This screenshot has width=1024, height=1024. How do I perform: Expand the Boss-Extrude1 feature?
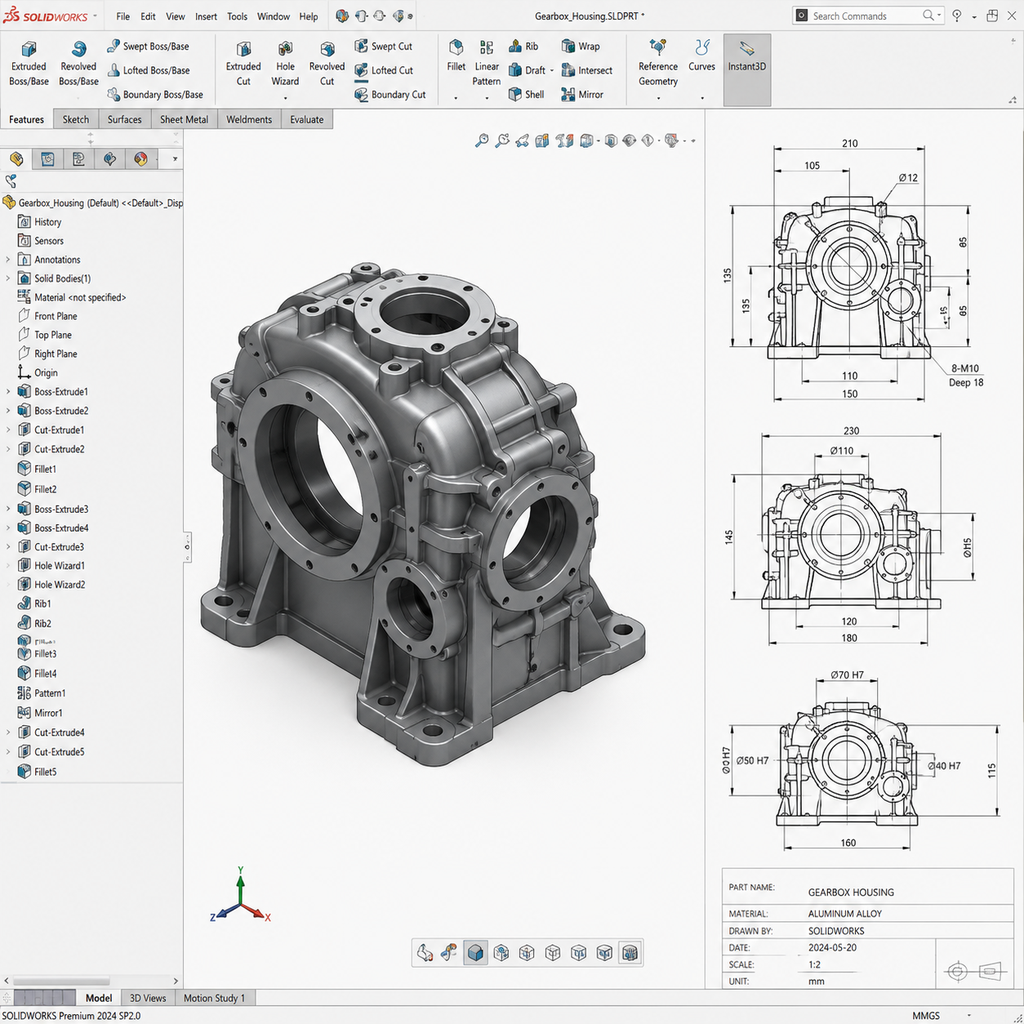click(7, 392)
